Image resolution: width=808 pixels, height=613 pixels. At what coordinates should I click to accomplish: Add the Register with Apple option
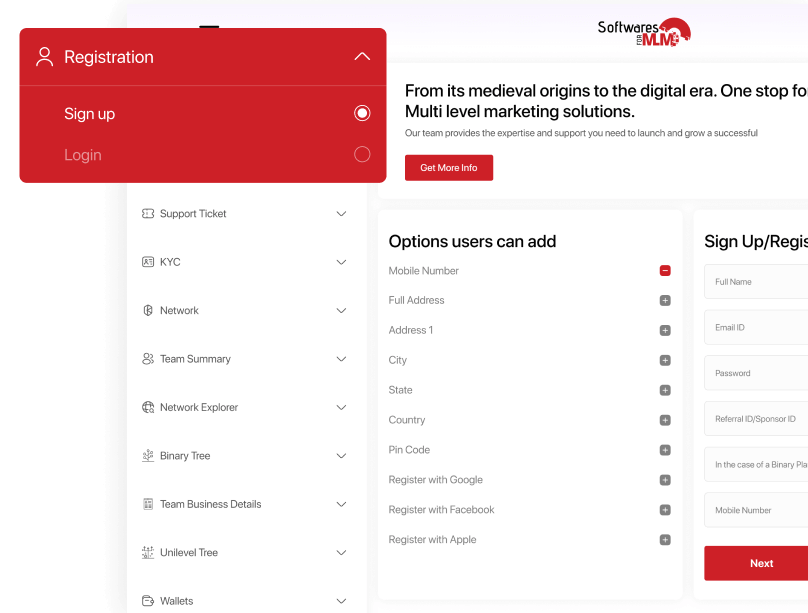(x=665, y=539)
